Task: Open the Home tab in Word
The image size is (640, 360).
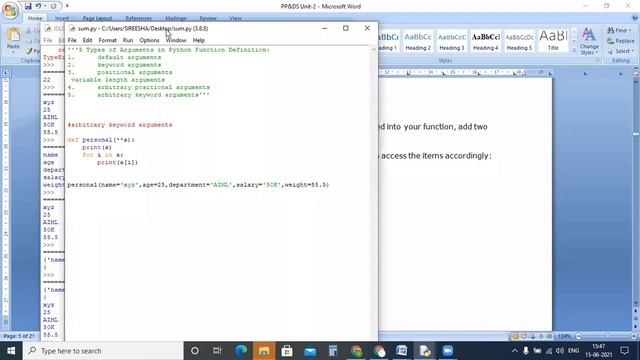Action: pos(35,18)
